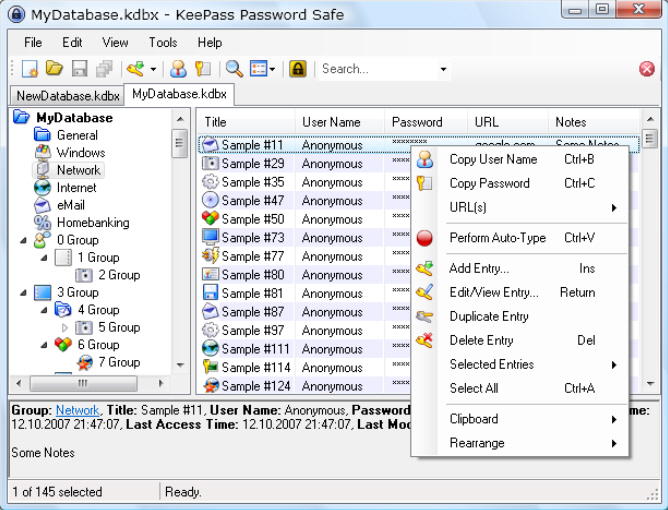Image resolution: width=668 pixels, height=510 pixels.
Task: Click into the Search field
Action: (x=377, y=69)
